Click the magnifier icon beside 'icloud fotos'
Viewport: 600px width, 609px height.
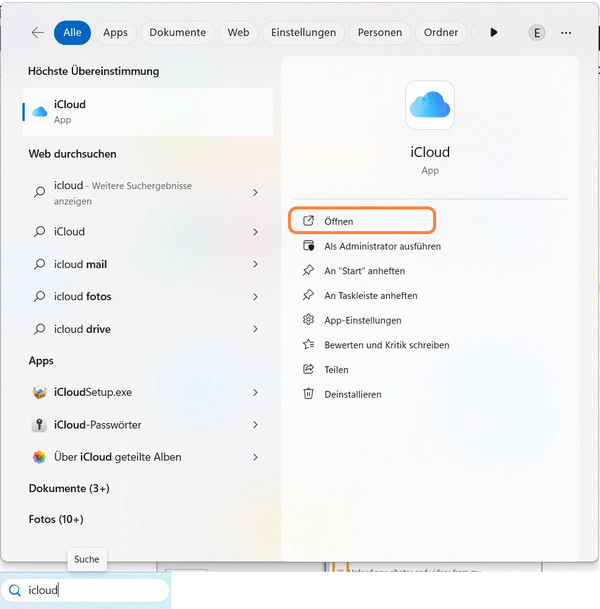coord(39,297)
